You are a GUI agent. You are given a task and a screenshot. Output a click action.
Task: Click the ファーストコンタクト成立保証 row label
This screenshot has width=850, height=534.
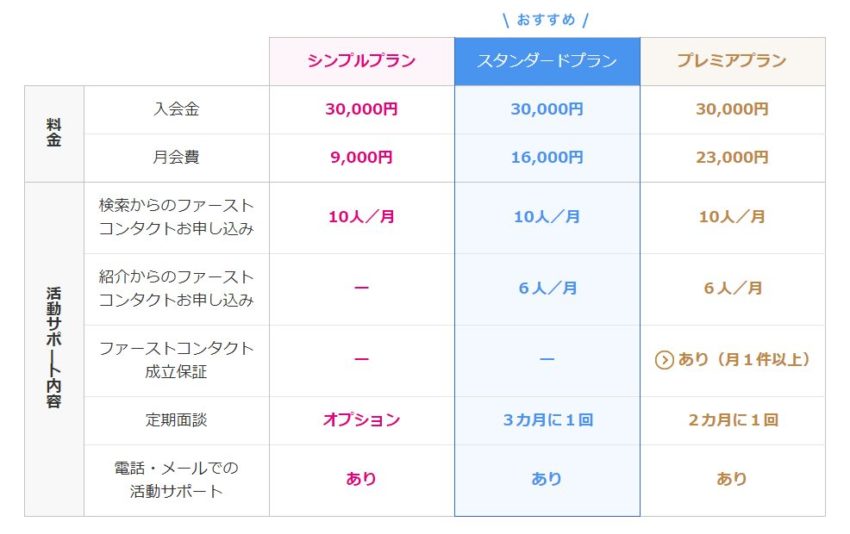(176, 360)
